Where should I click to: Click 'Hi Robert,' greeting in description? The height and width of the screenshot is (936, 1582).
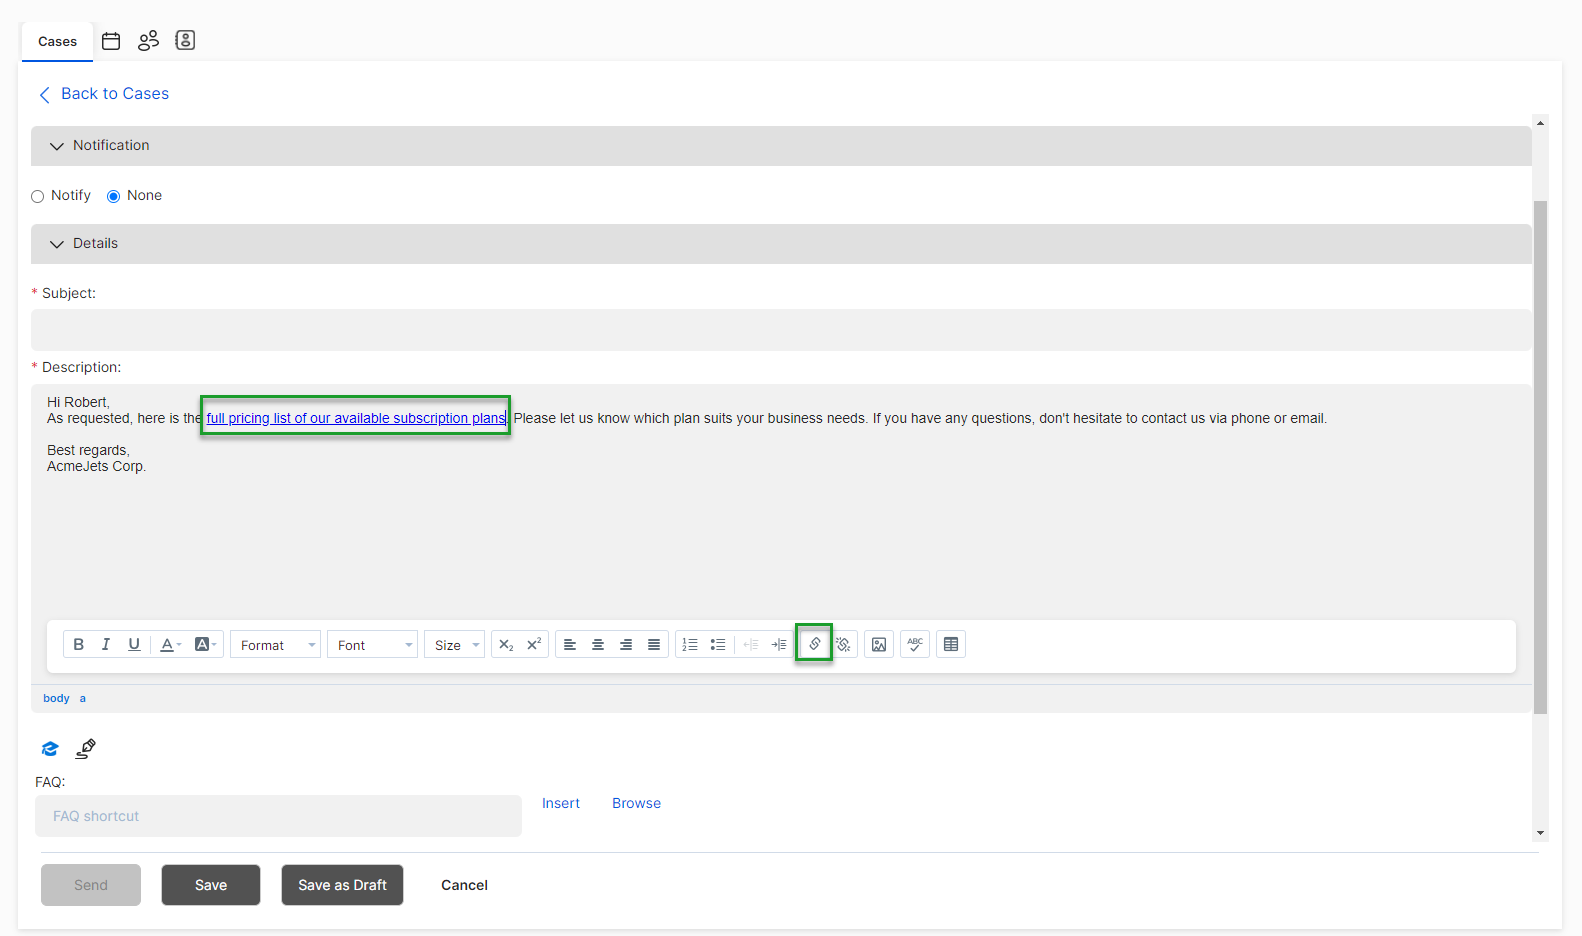click(x=78, y=402)
